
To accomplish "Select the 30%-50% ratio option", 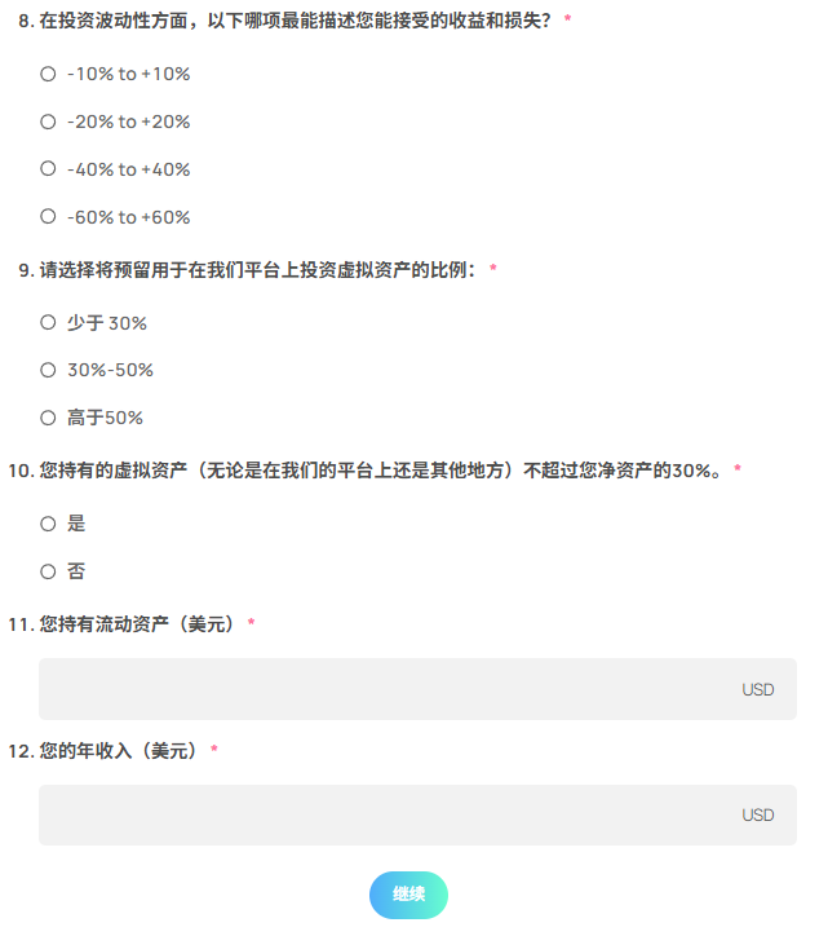I will click(48, 370).
